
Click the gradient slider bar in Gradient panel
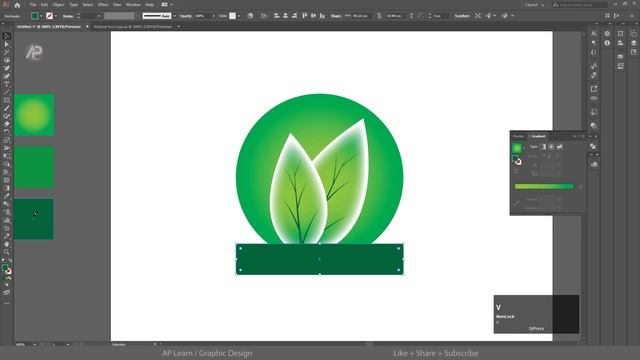click(x=544, y=187)
